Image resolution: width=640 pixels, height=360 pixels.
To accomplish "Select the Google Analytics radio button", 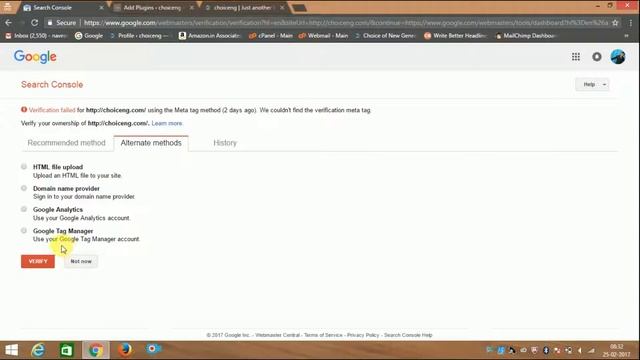I will tap(24, 209).
